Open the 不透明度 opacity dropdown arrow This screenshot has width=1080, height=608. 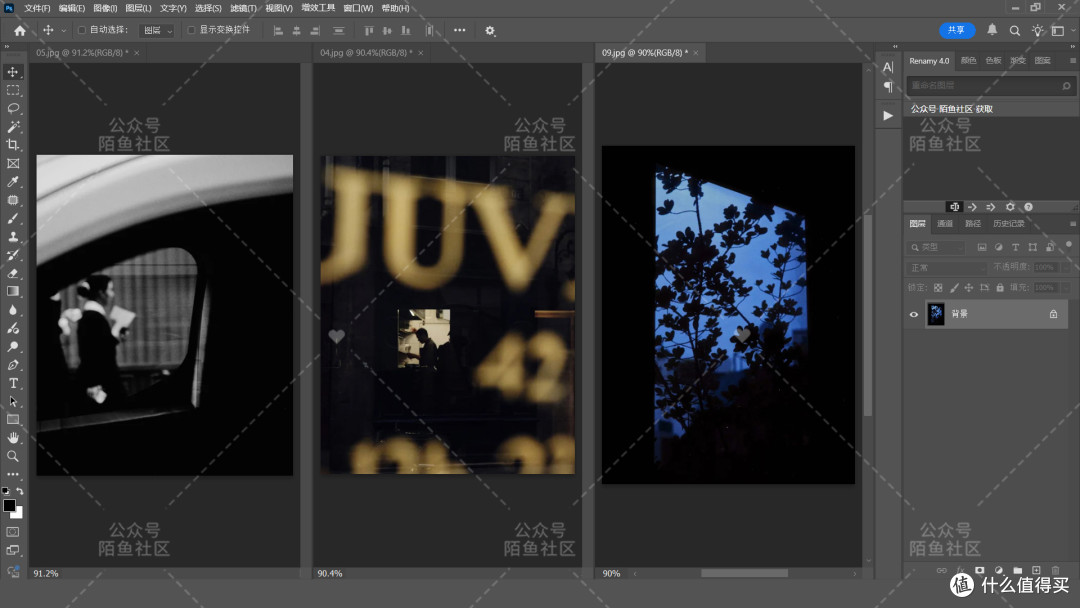tap(1066, 267)
